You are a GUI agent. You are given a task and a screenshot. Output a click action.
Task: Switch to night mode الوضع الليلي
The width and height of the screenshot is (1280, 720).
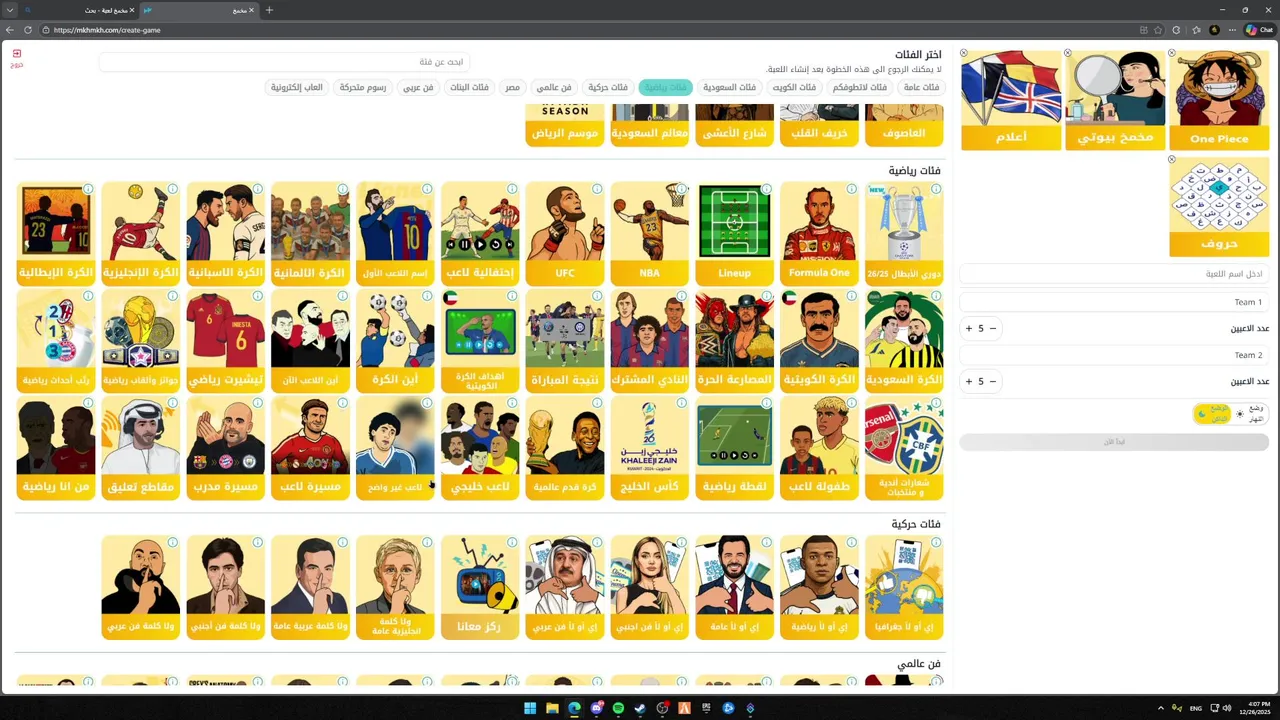coord(1212,413)
